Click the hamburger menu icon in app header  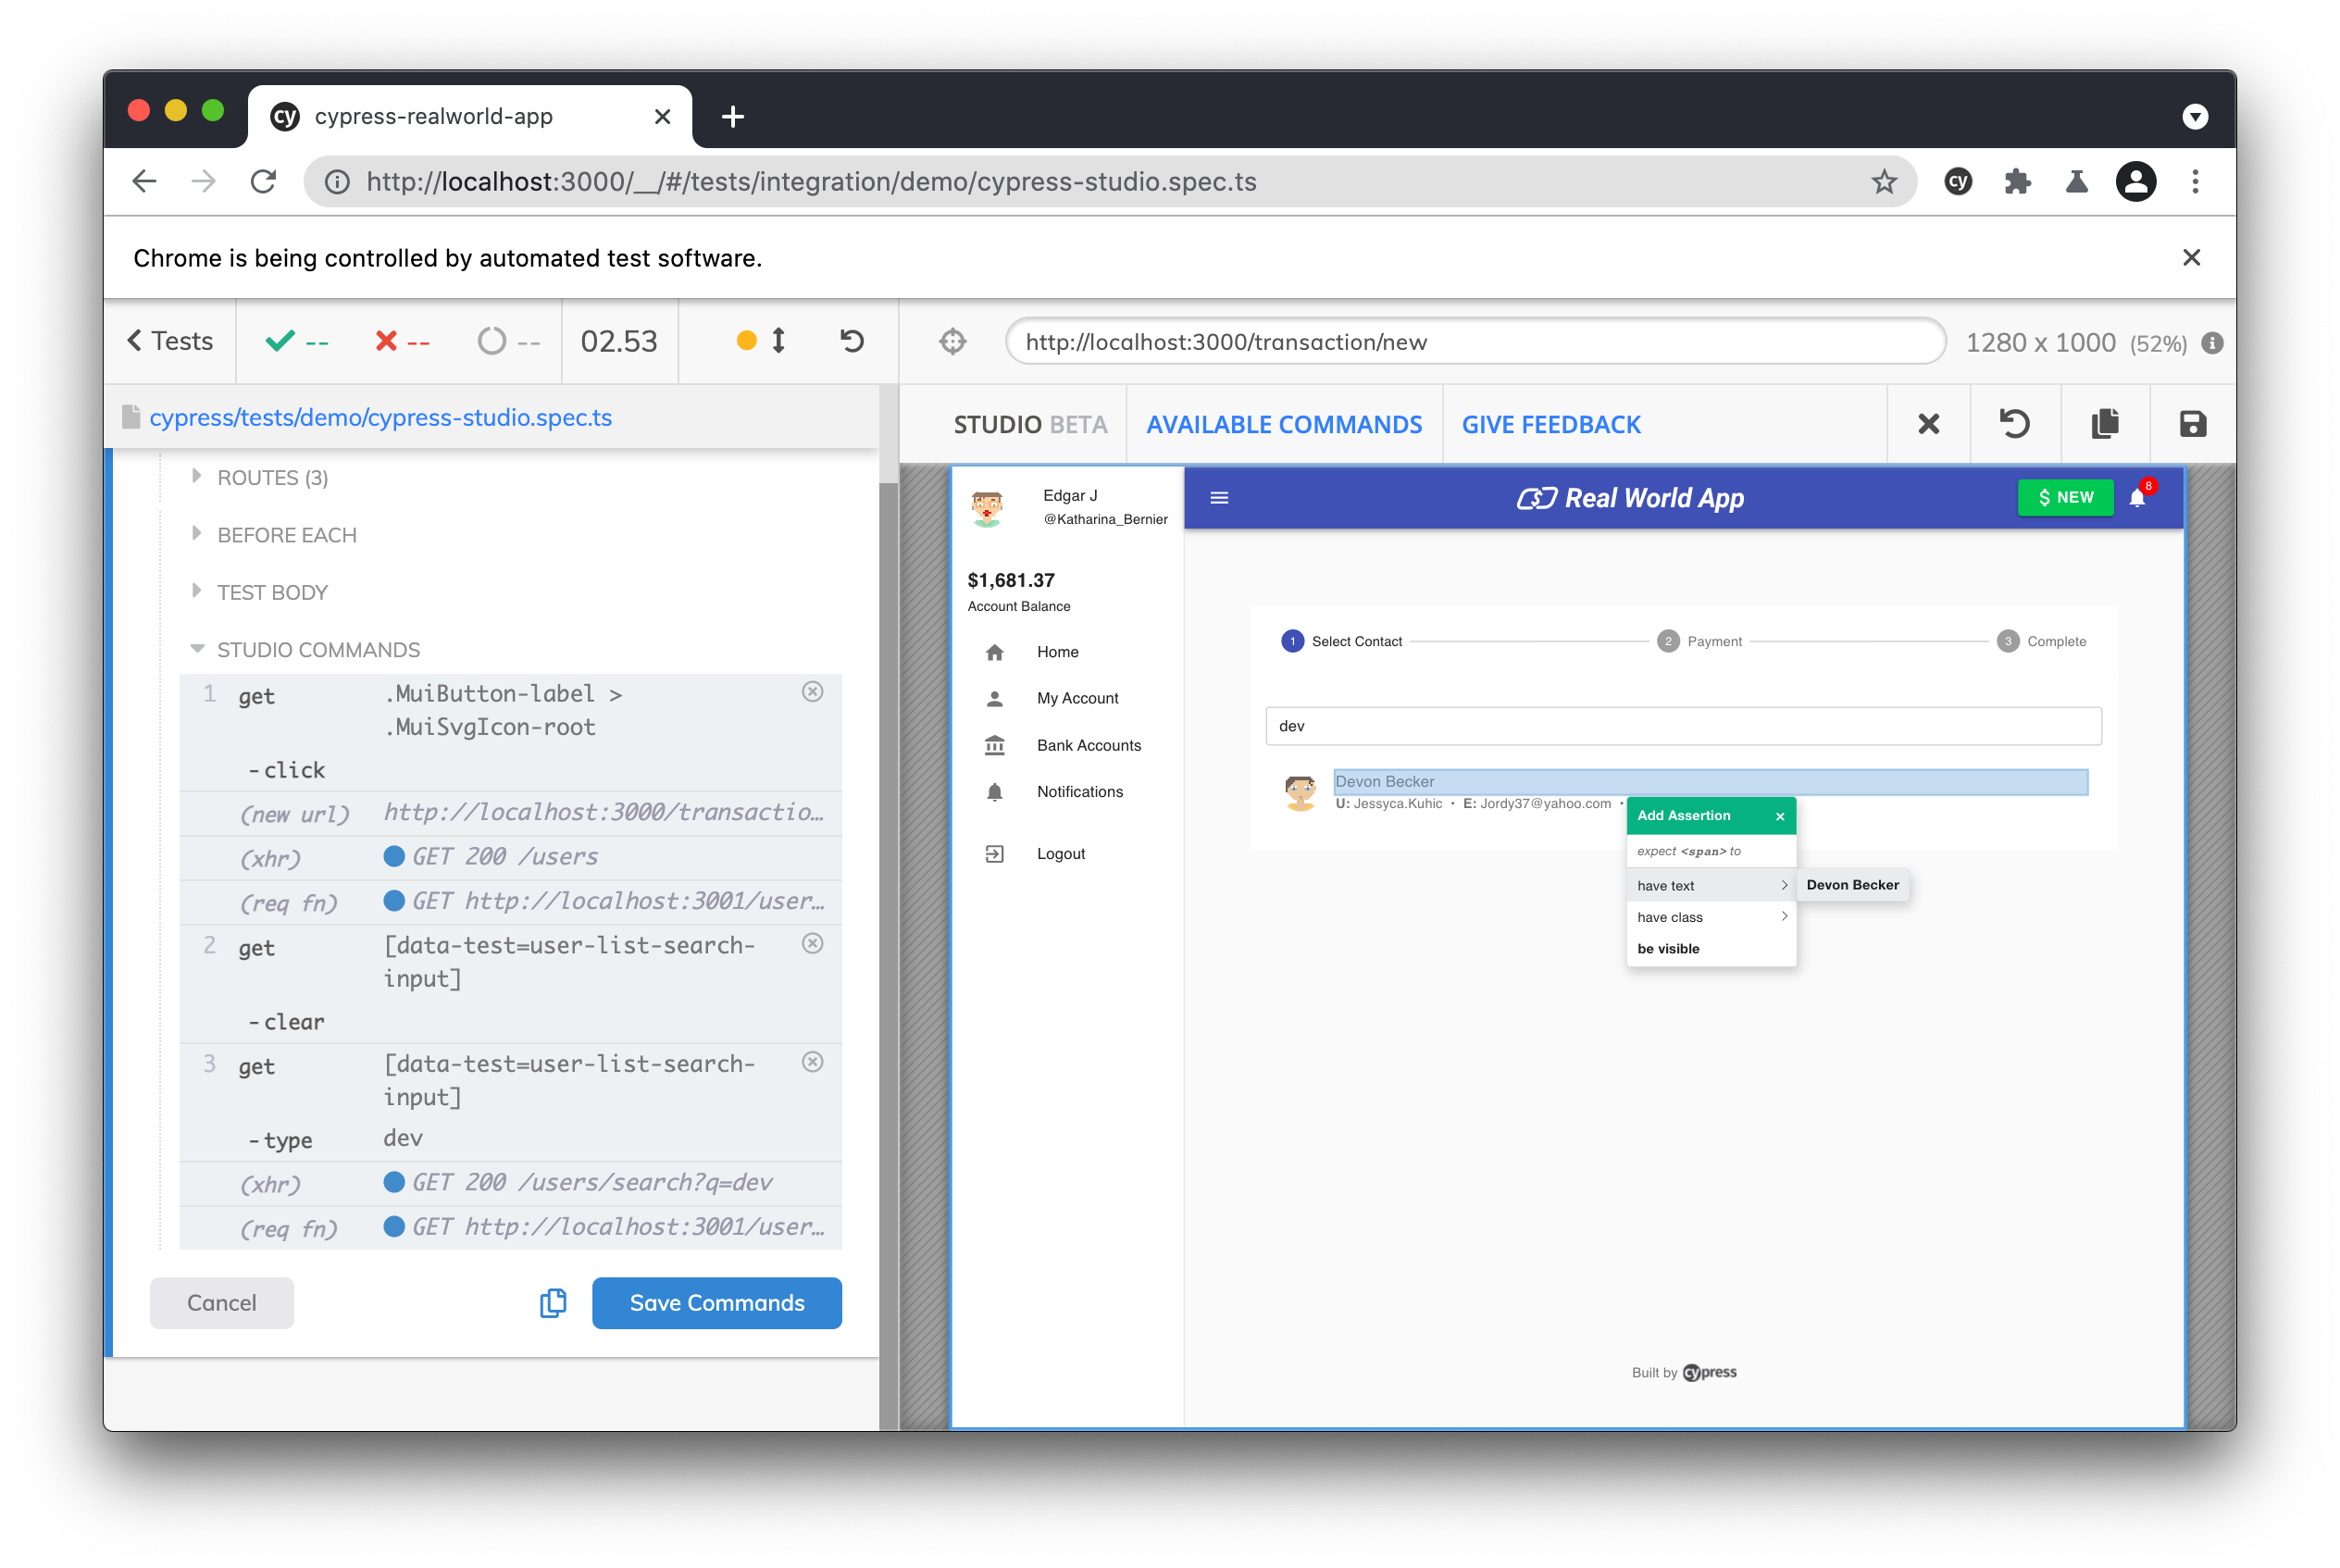click(x=1220, y=497)
